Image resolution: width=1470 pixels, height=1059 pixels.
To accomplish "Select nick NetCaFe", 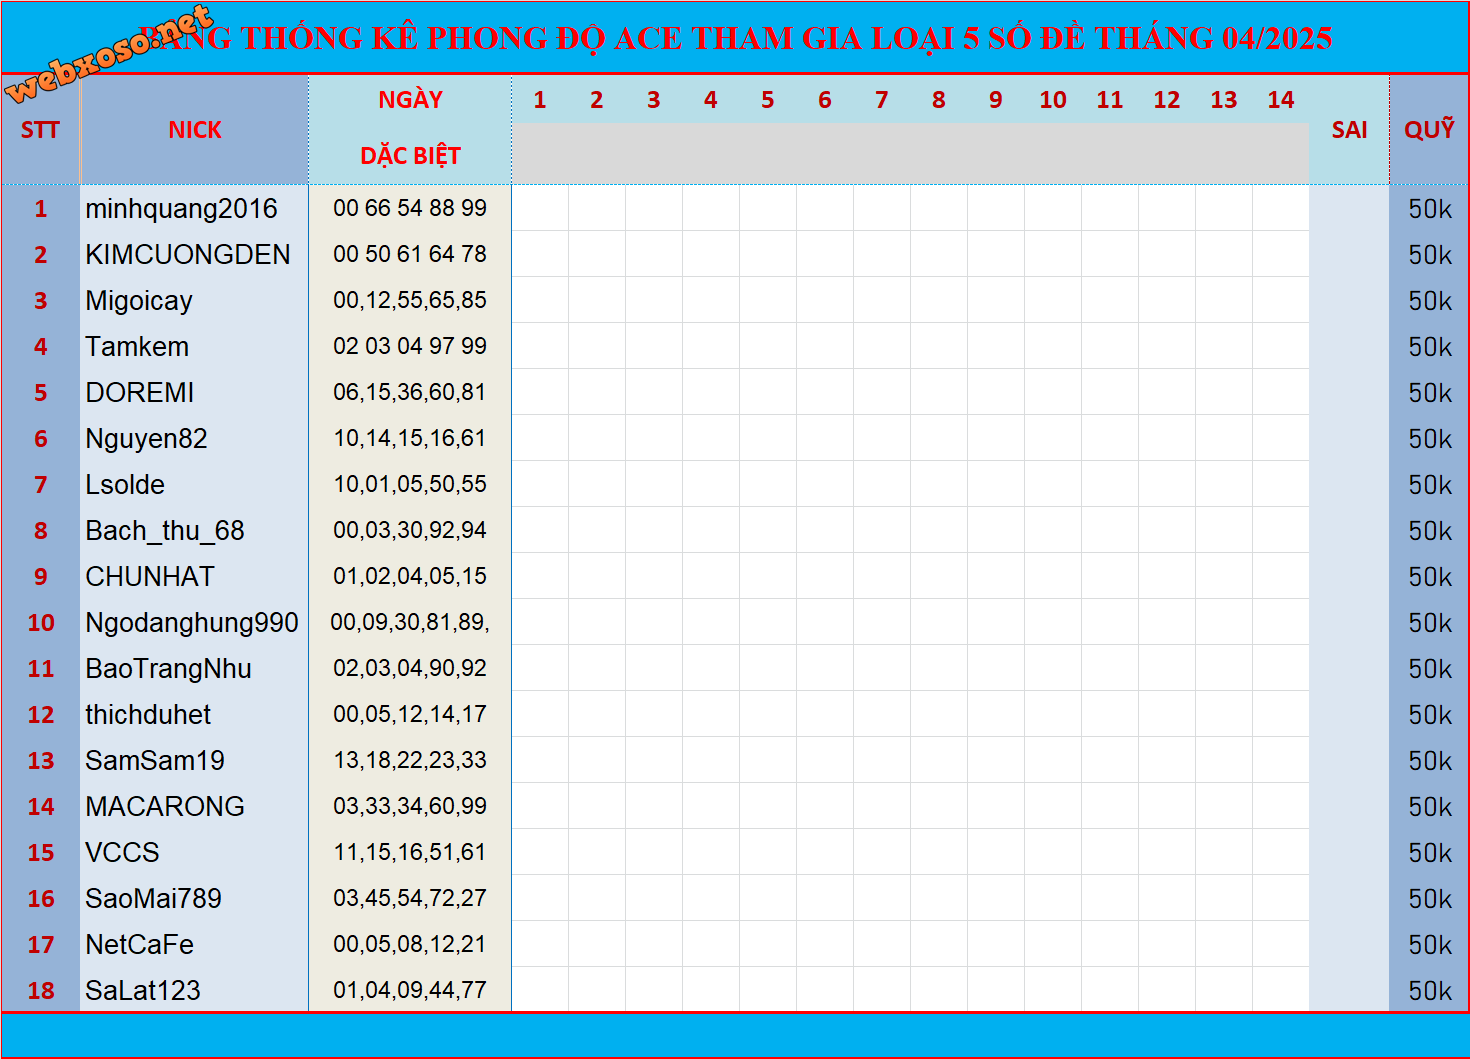I will 139,945.
